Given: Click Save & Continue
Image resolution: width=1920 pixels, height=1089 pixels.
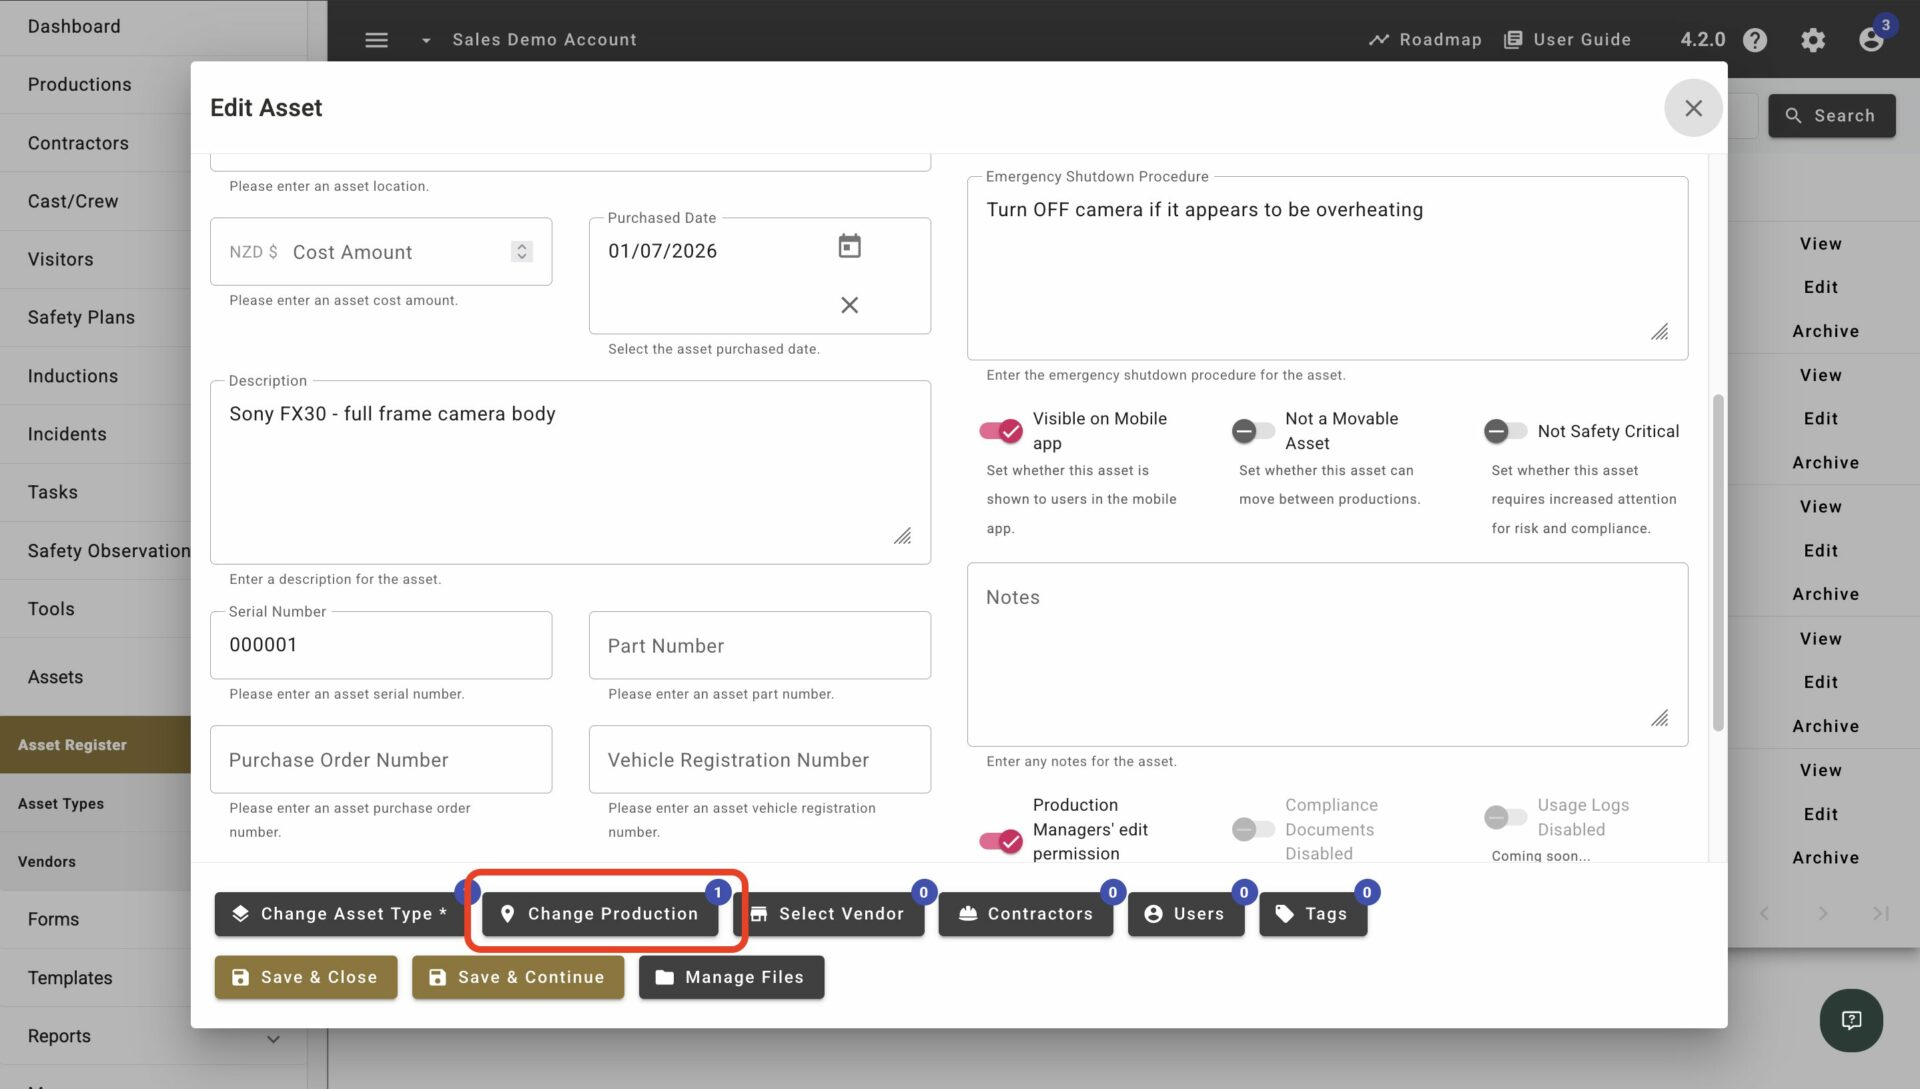Looking at the screenshot, I should pyautogui.click(x=518, y=978).
